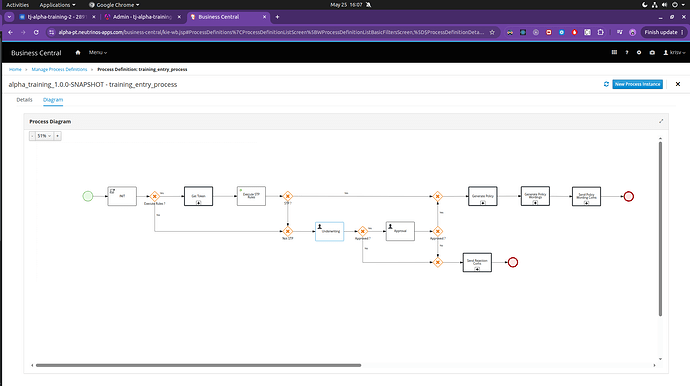Open the Google Chrome app menu
This screenshot has width=690, height=386.
coord(114,5)
